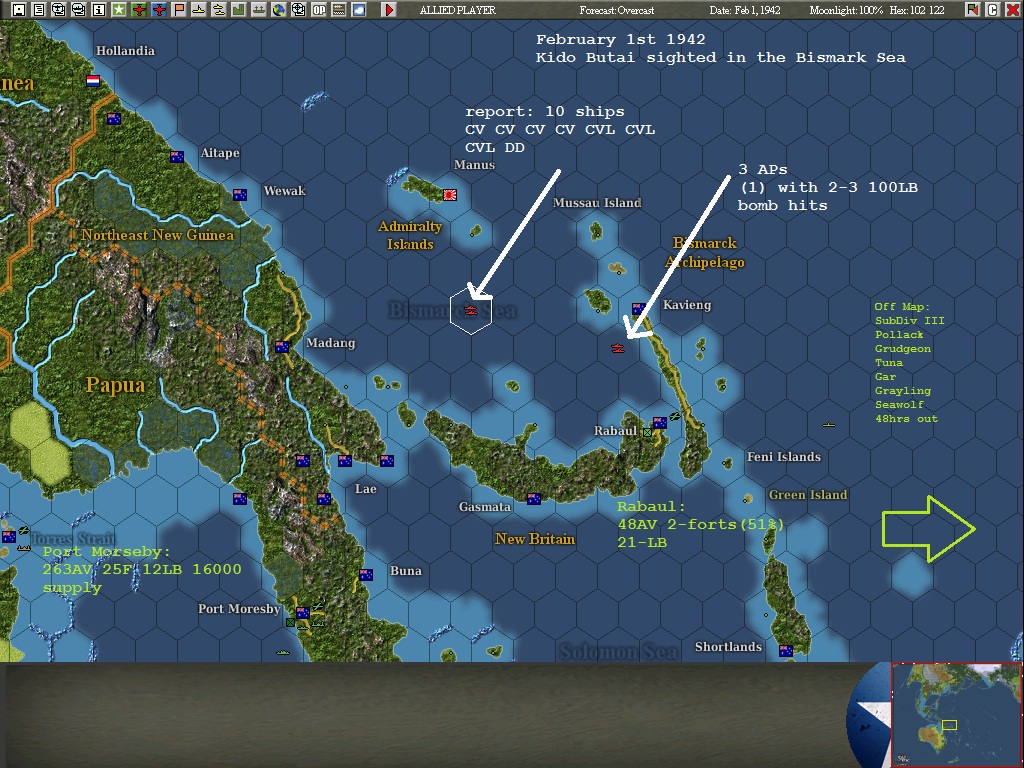
Task: Select the Wewak base flag
Action: (x=240, y=194)
